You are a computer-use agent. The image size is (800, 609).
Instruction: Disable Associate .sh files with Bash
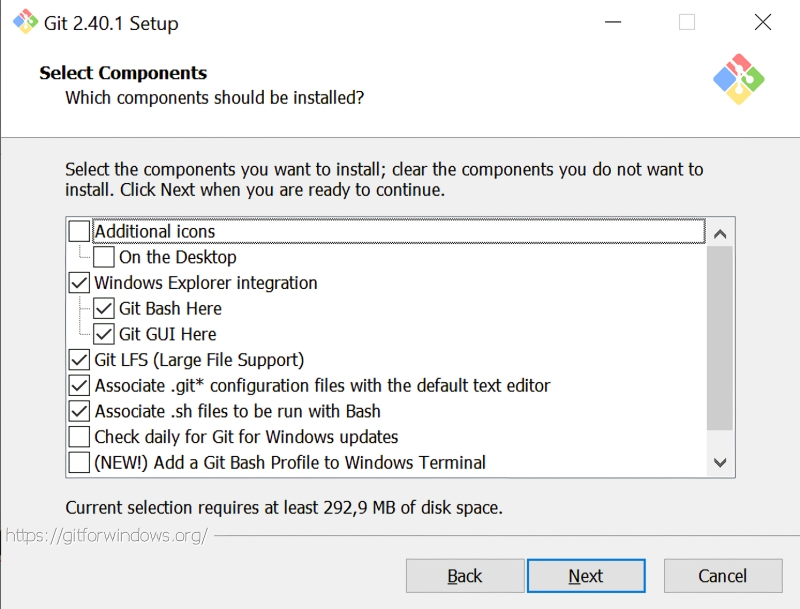coord(79,411)
